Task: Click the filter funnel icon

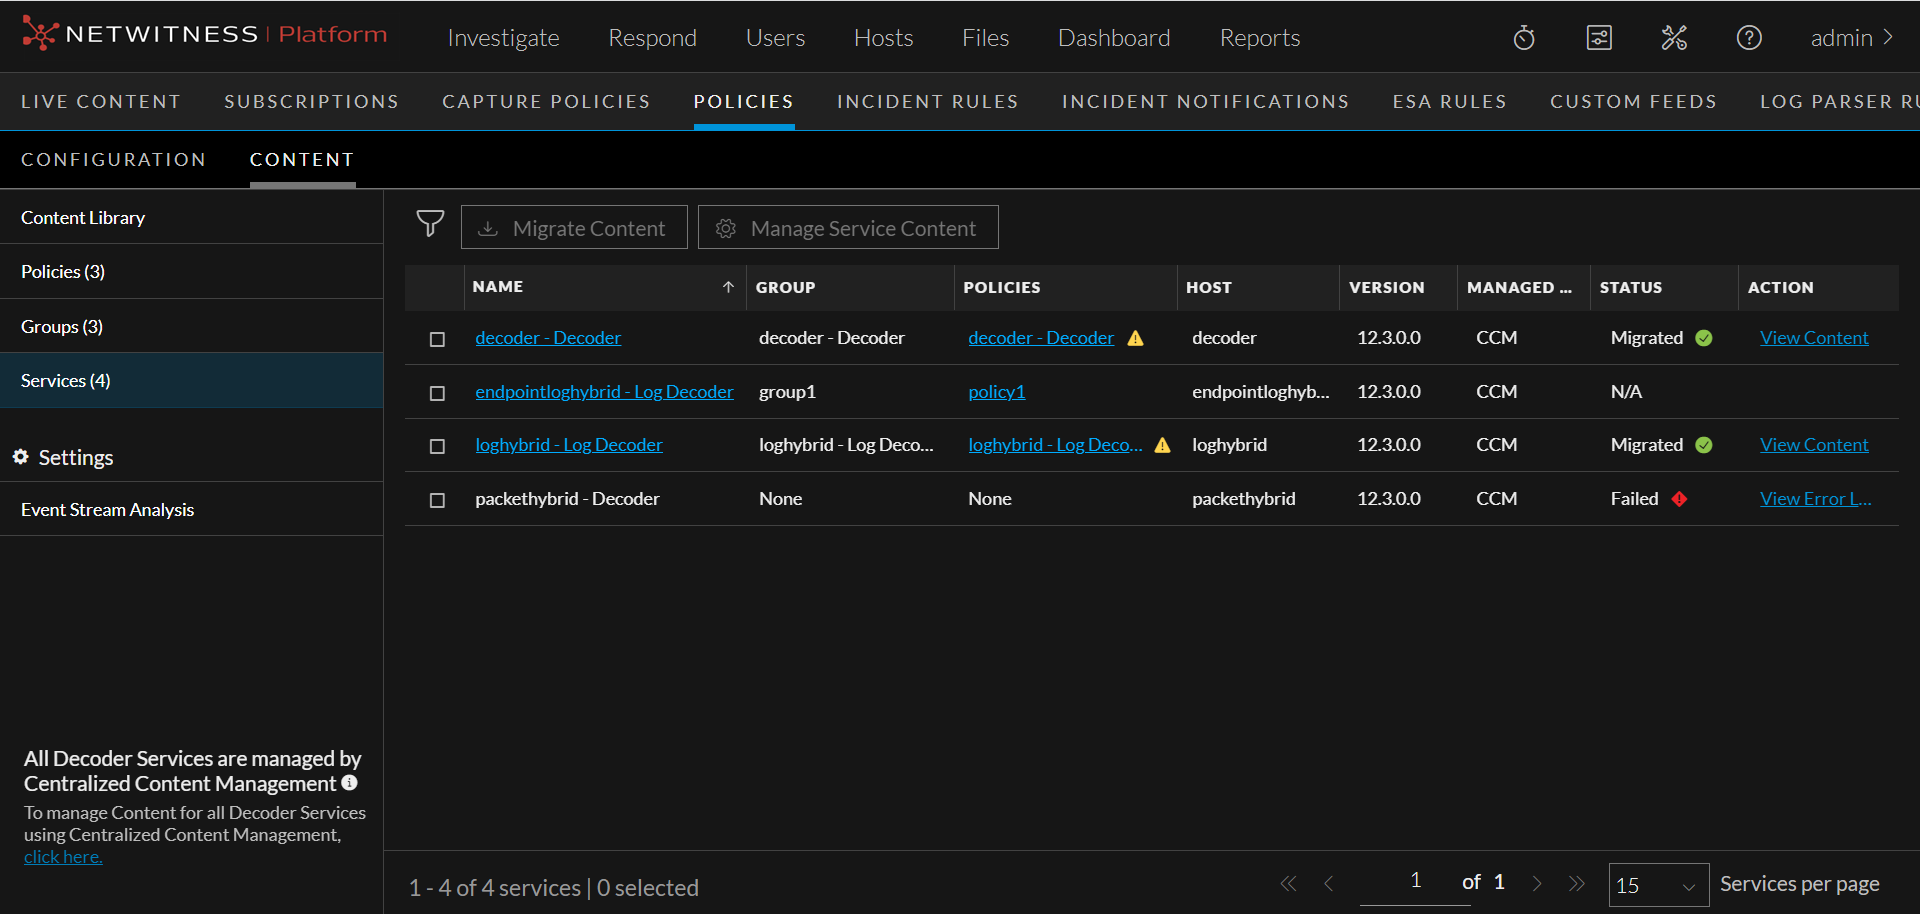Action: 430,224
